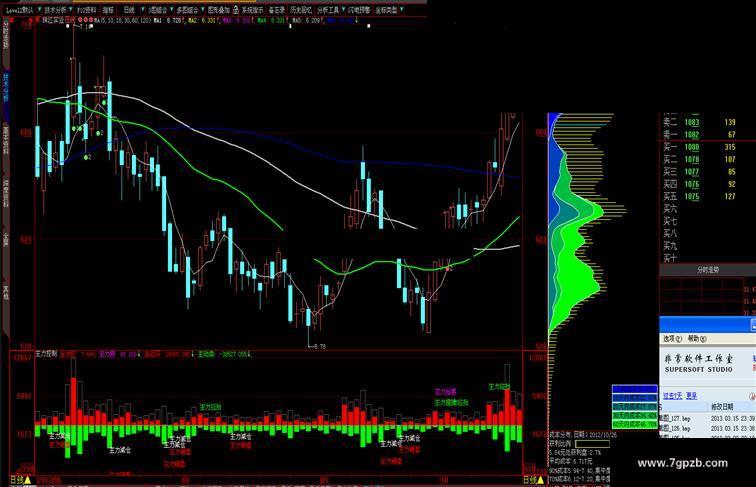Screen dimensions: 756x487
Task: Expand the 日线 period dropdown arrow
Action: pos(143,9)
